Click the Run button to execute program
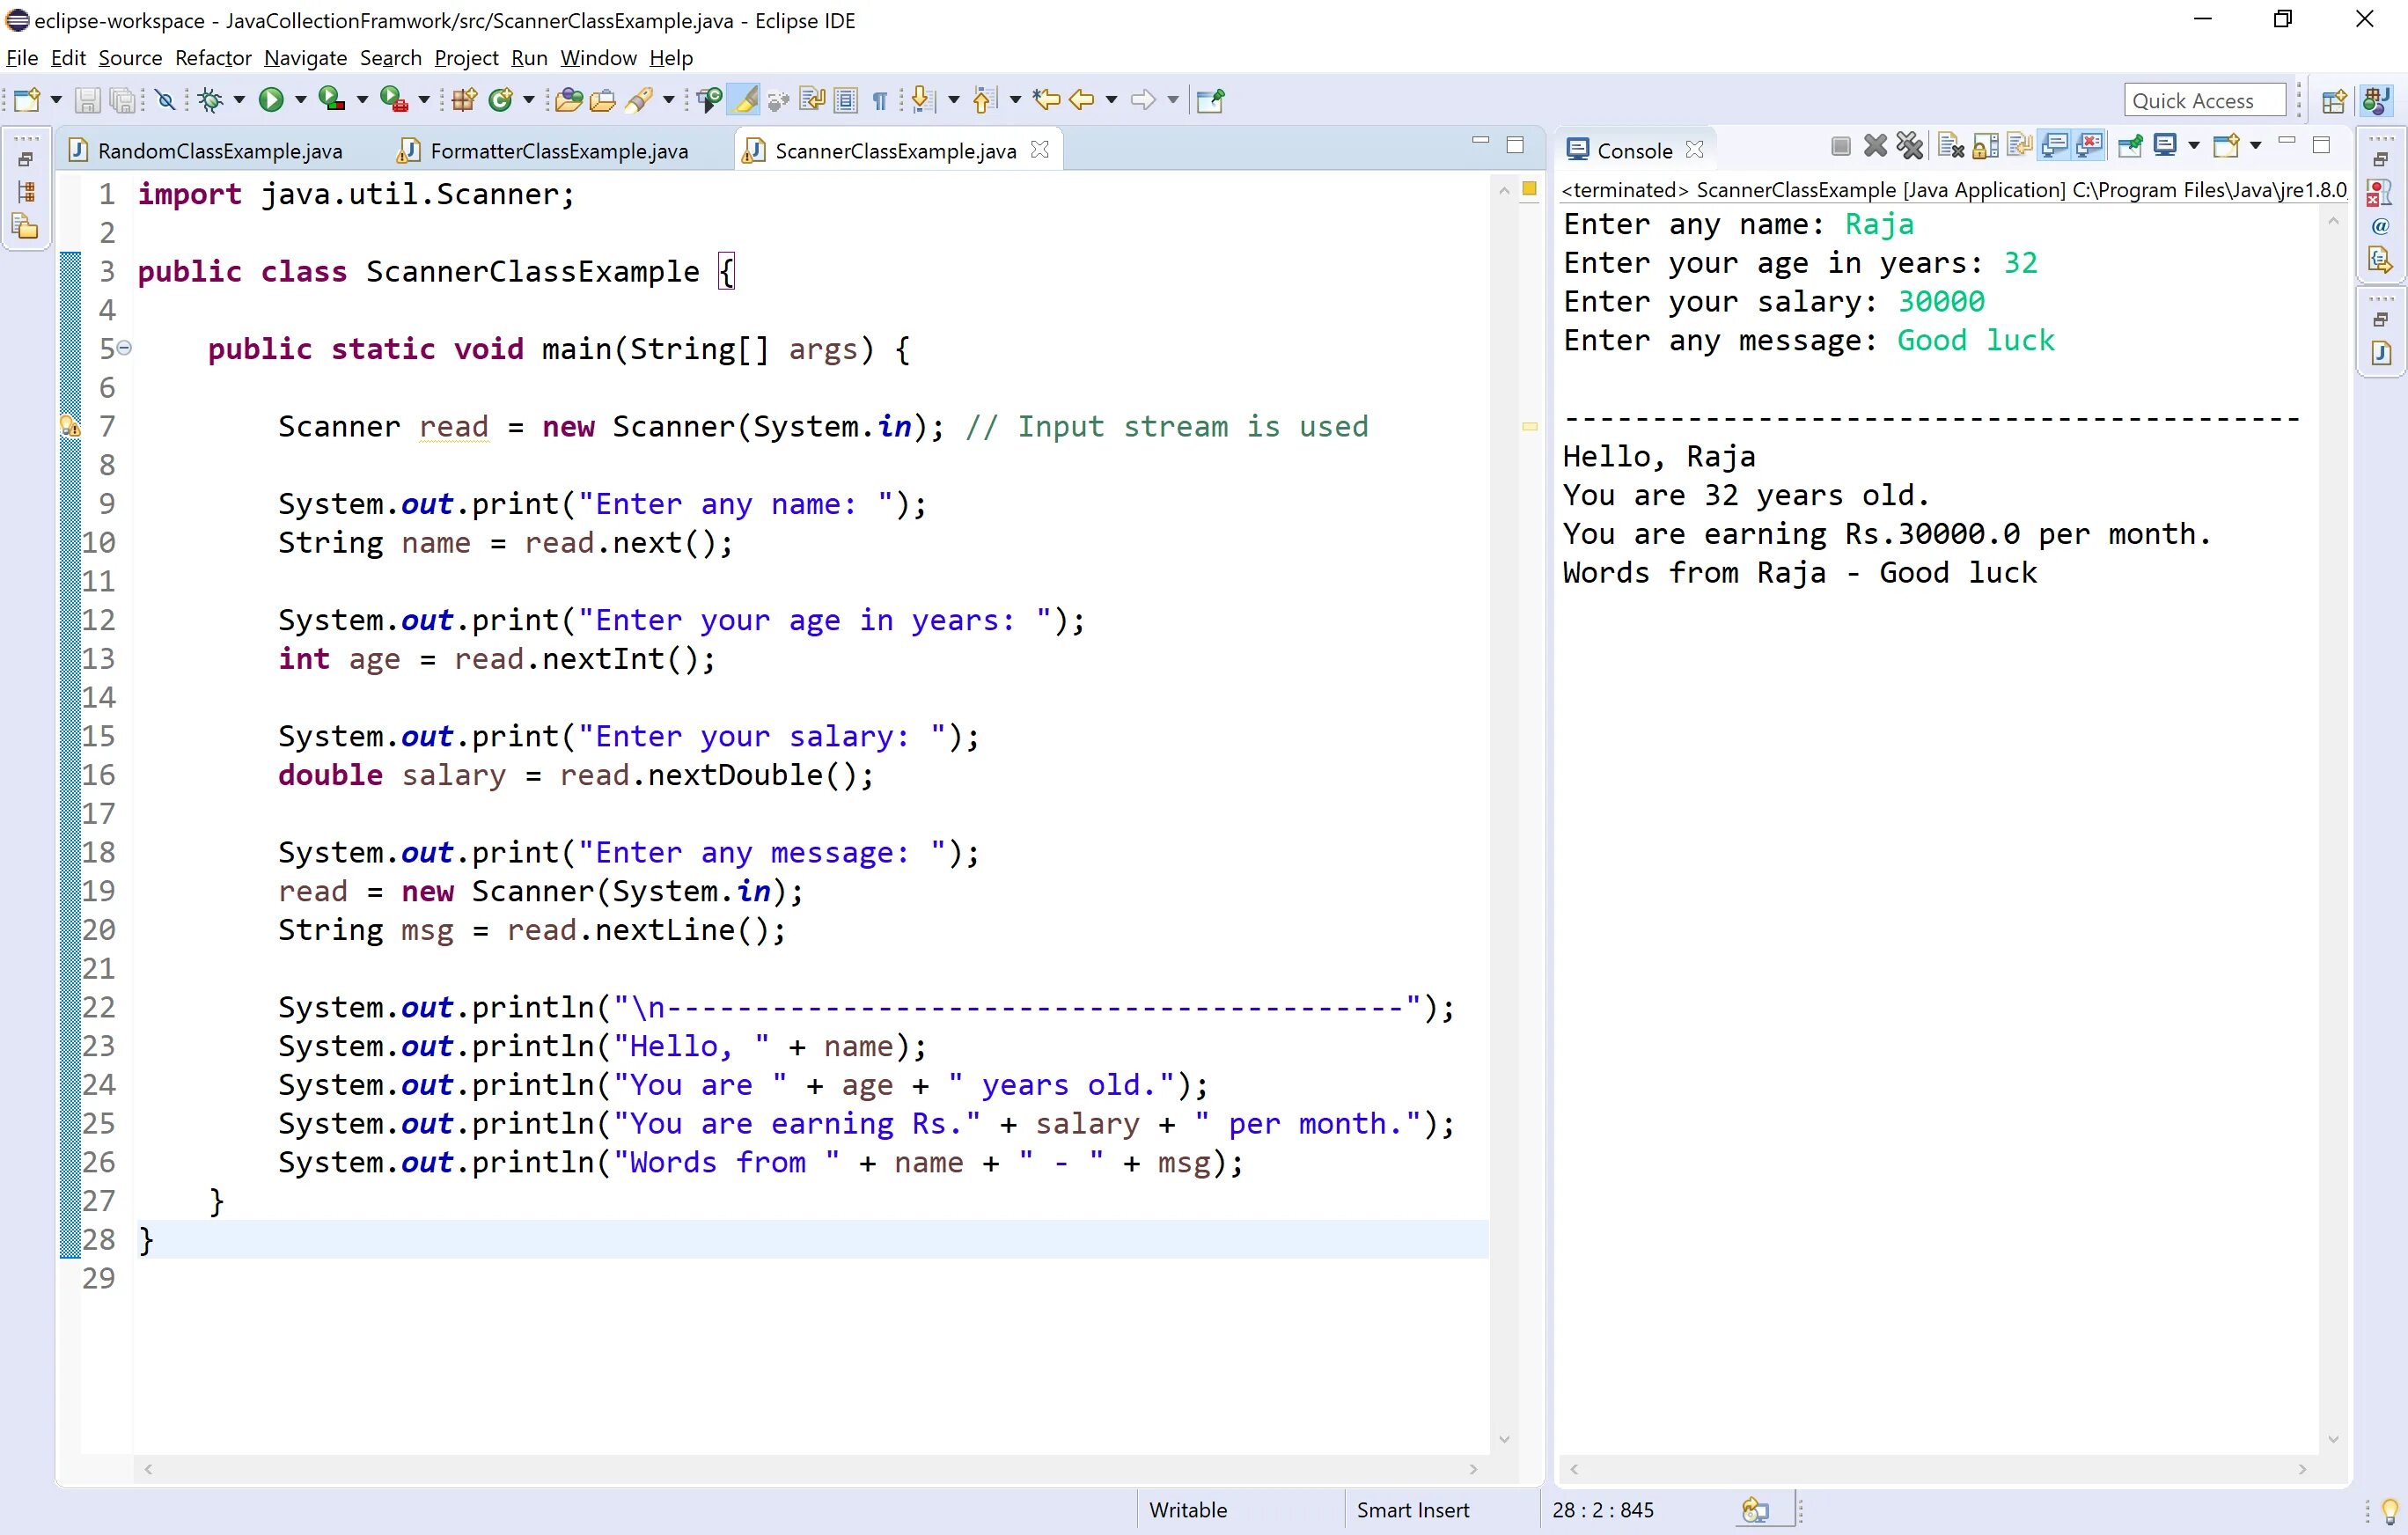Viewport: 2408px width, 1535px height. click(x=270, y=99)
